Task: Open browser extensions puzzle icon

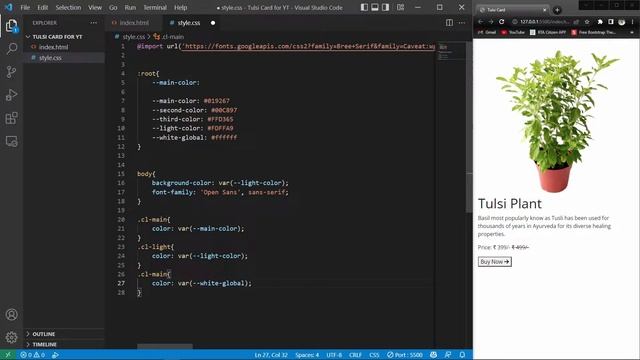Action: 600,22
